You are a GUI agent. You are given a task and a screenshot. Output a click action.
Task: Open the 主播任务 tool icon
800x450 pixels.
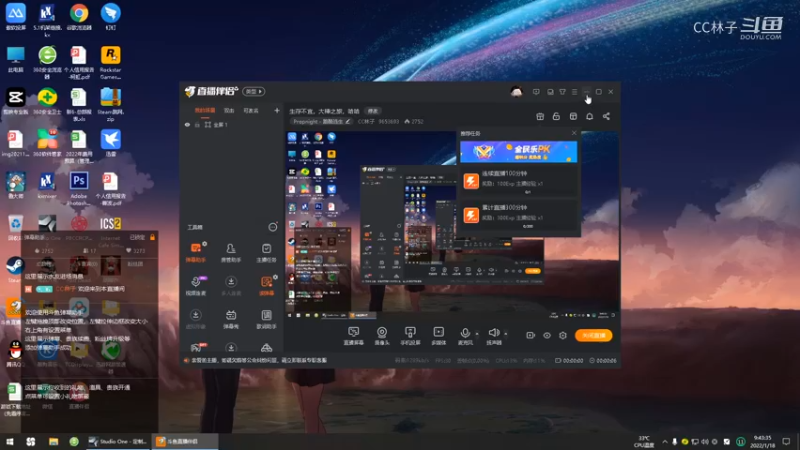[266, 252]
